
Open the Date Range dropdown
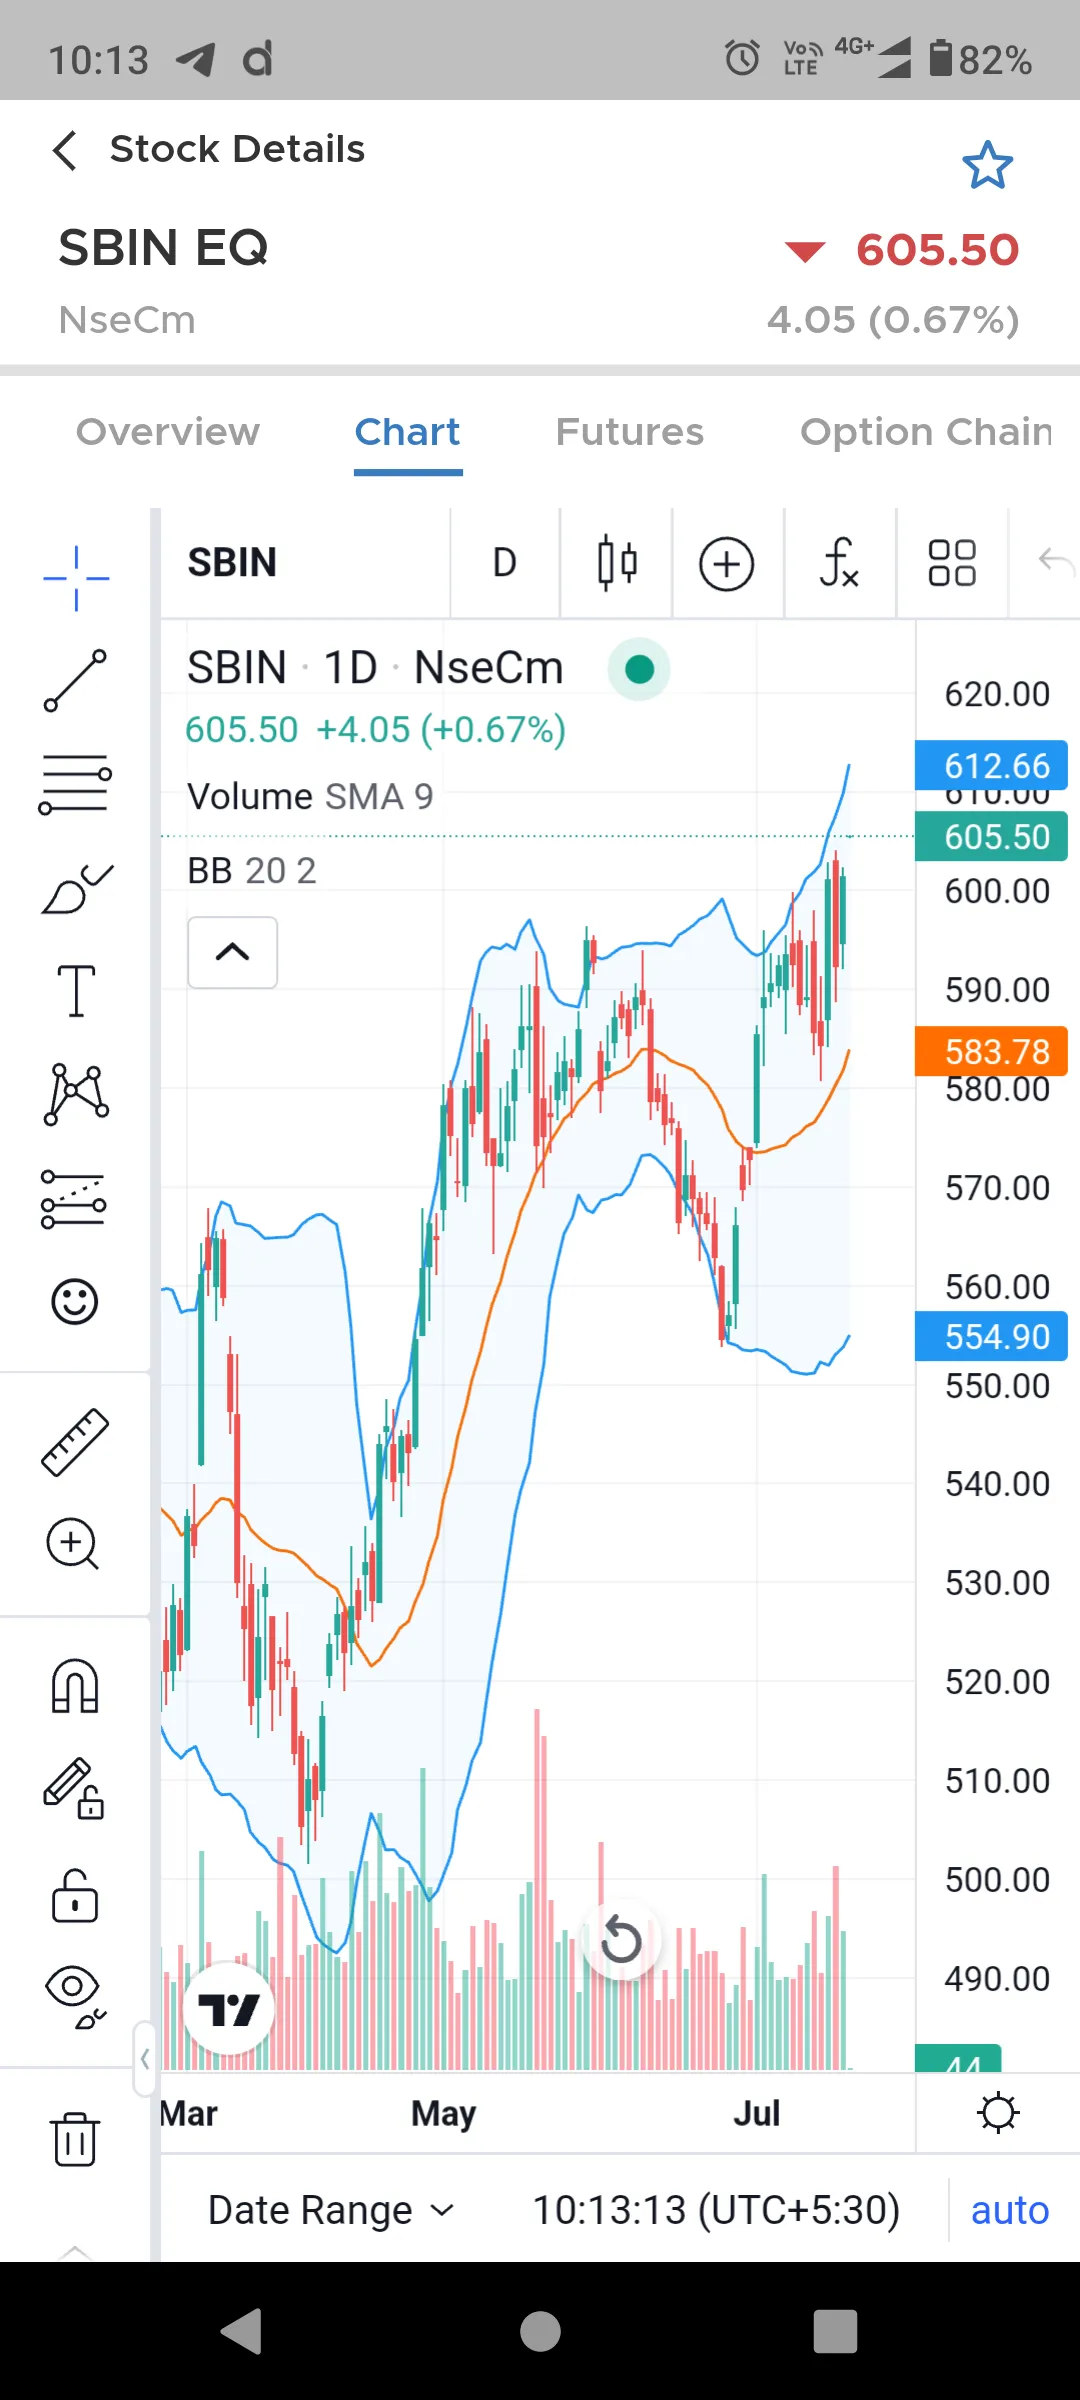point(331,2210)
